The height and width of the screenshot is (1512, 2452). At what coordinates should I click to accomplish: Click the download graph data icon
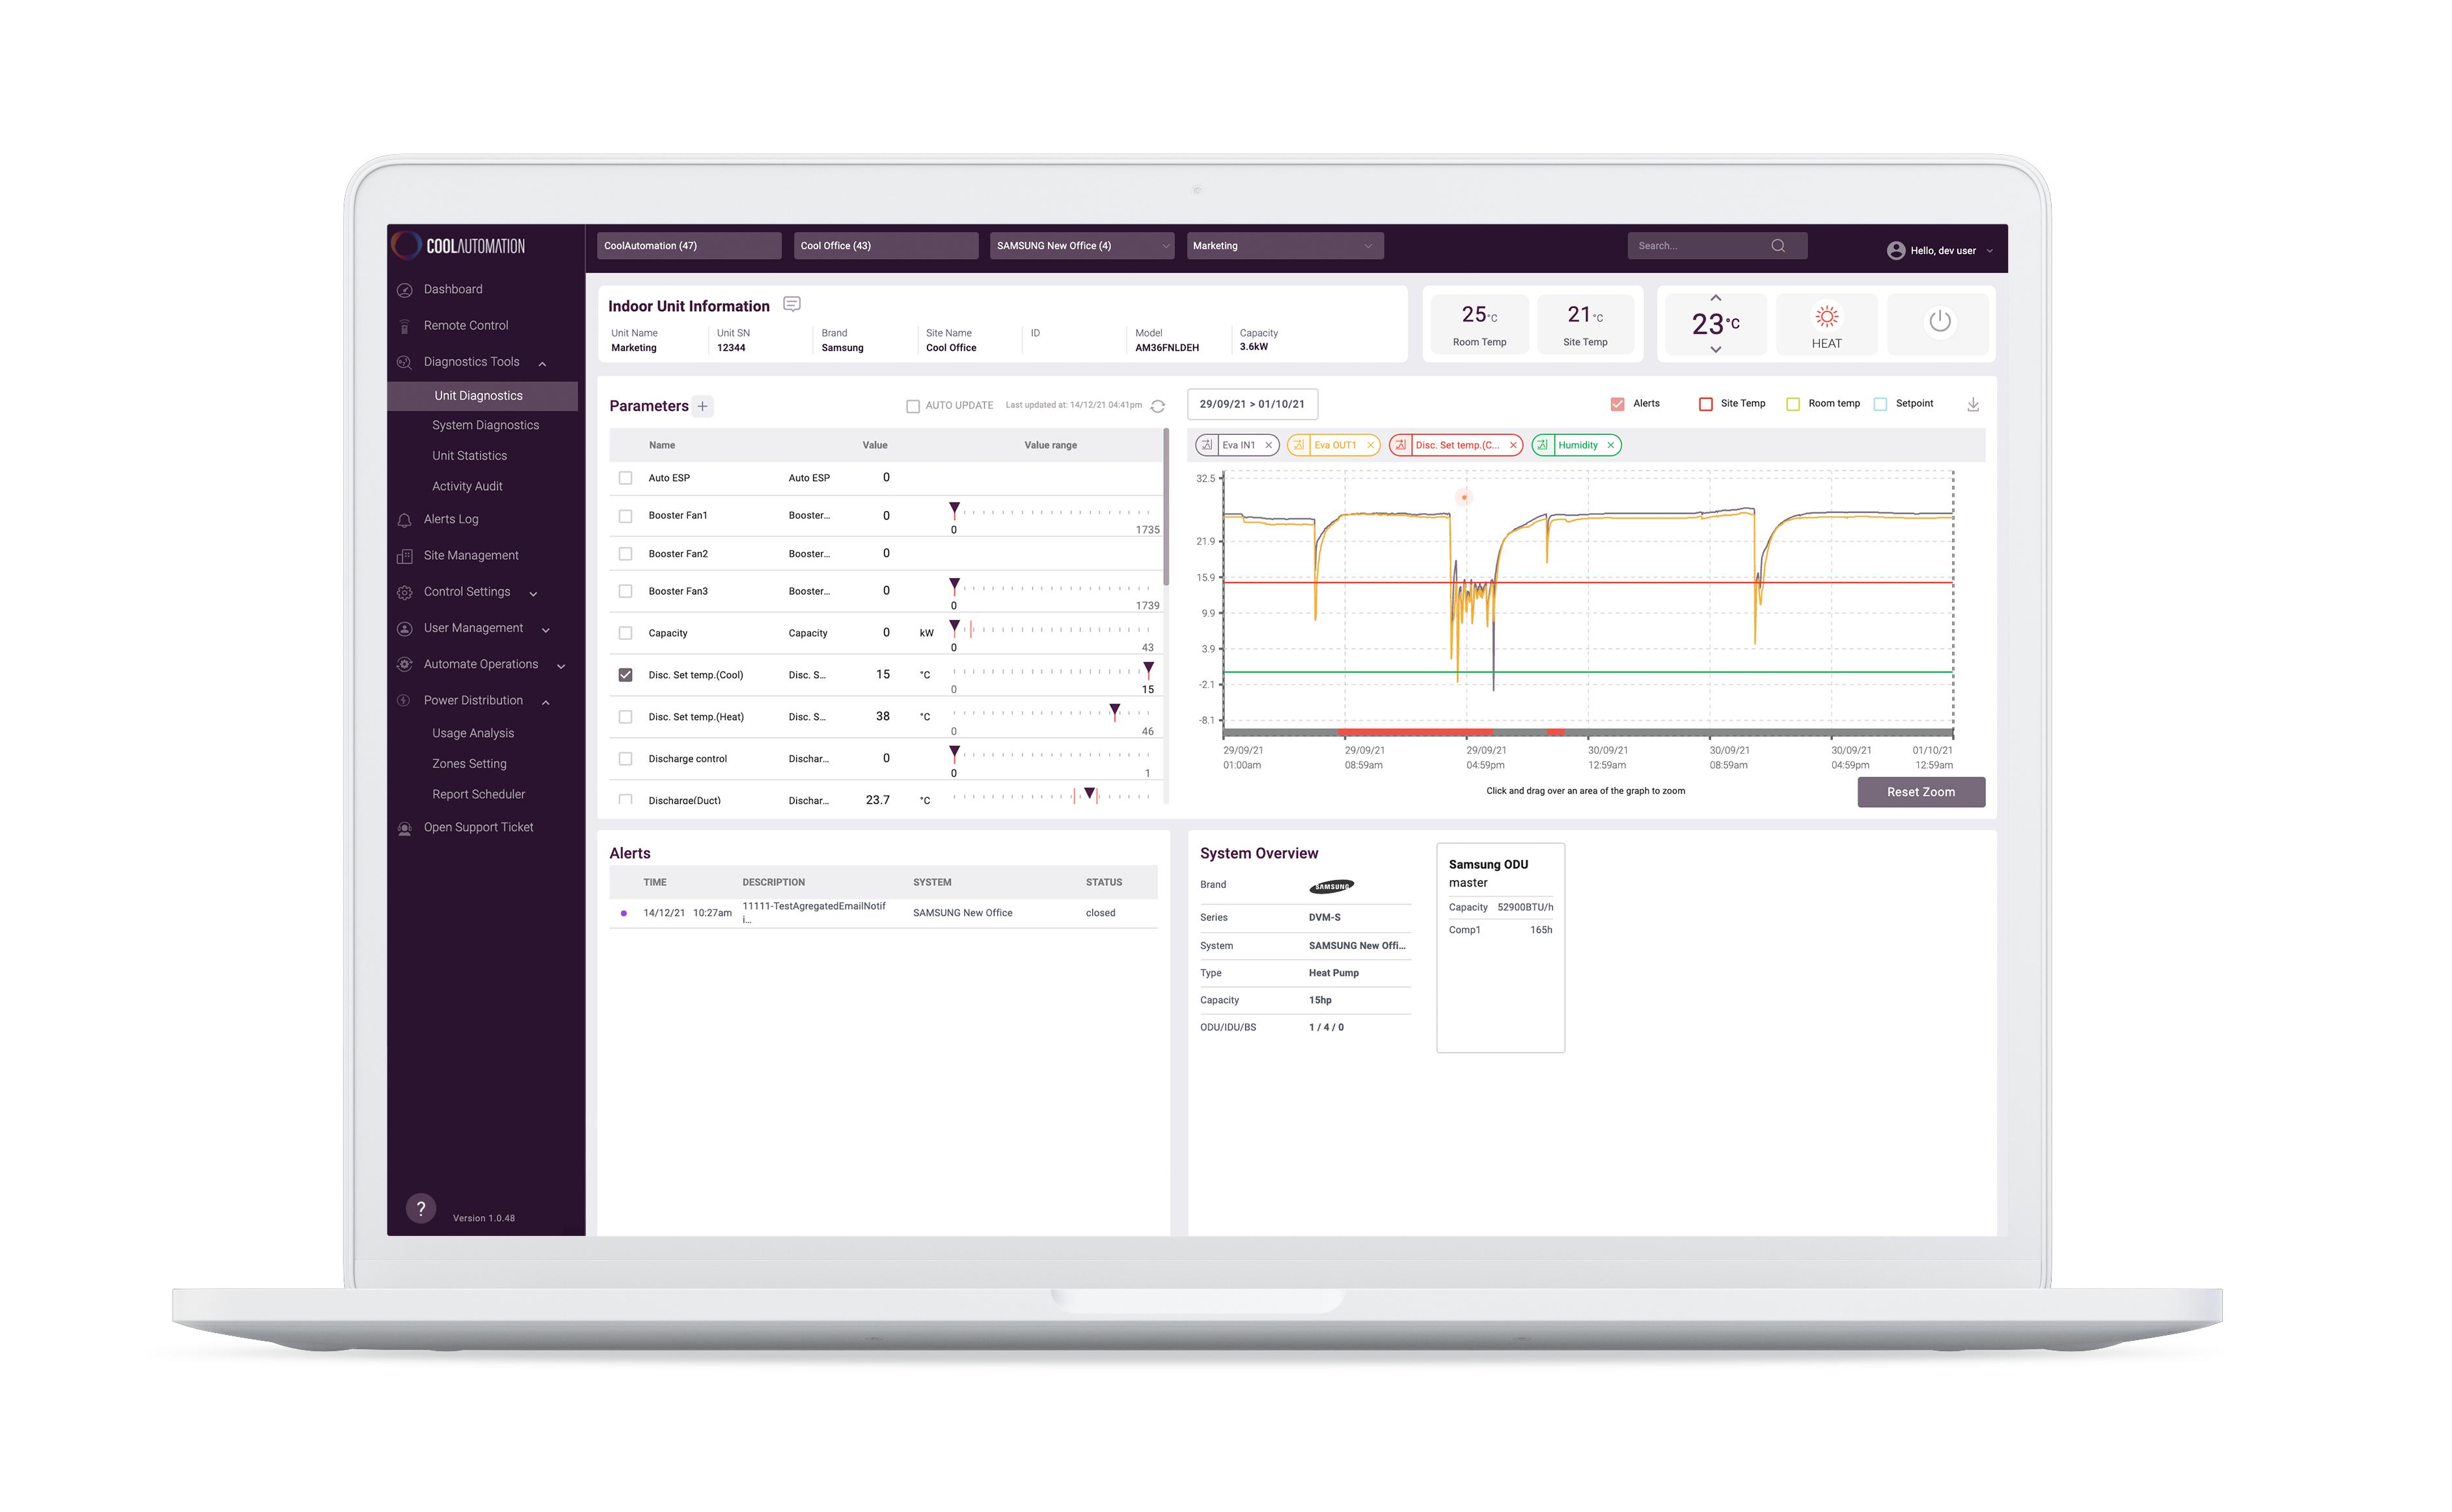pos(1972,404)
